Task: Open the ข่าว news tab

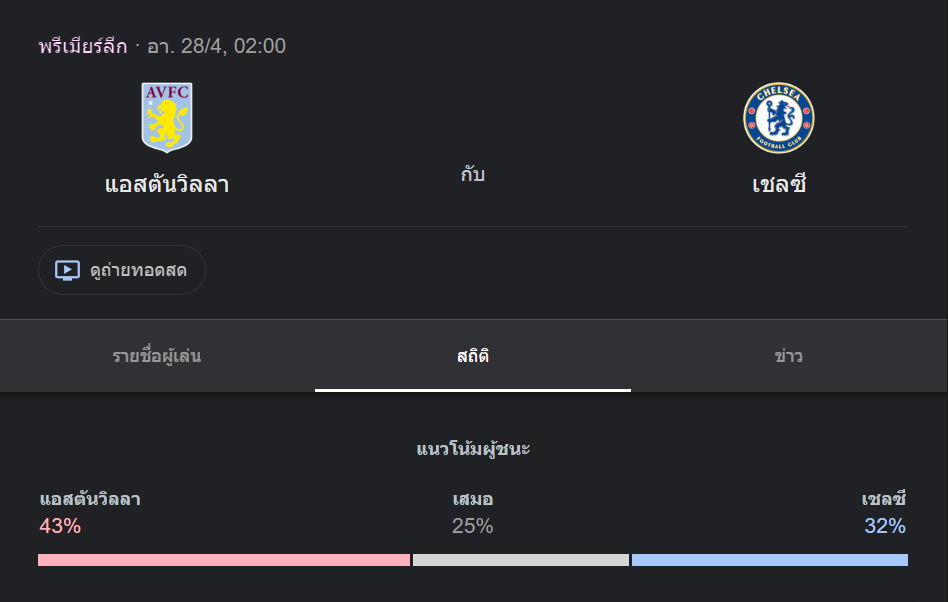Action: coord(788,356)
